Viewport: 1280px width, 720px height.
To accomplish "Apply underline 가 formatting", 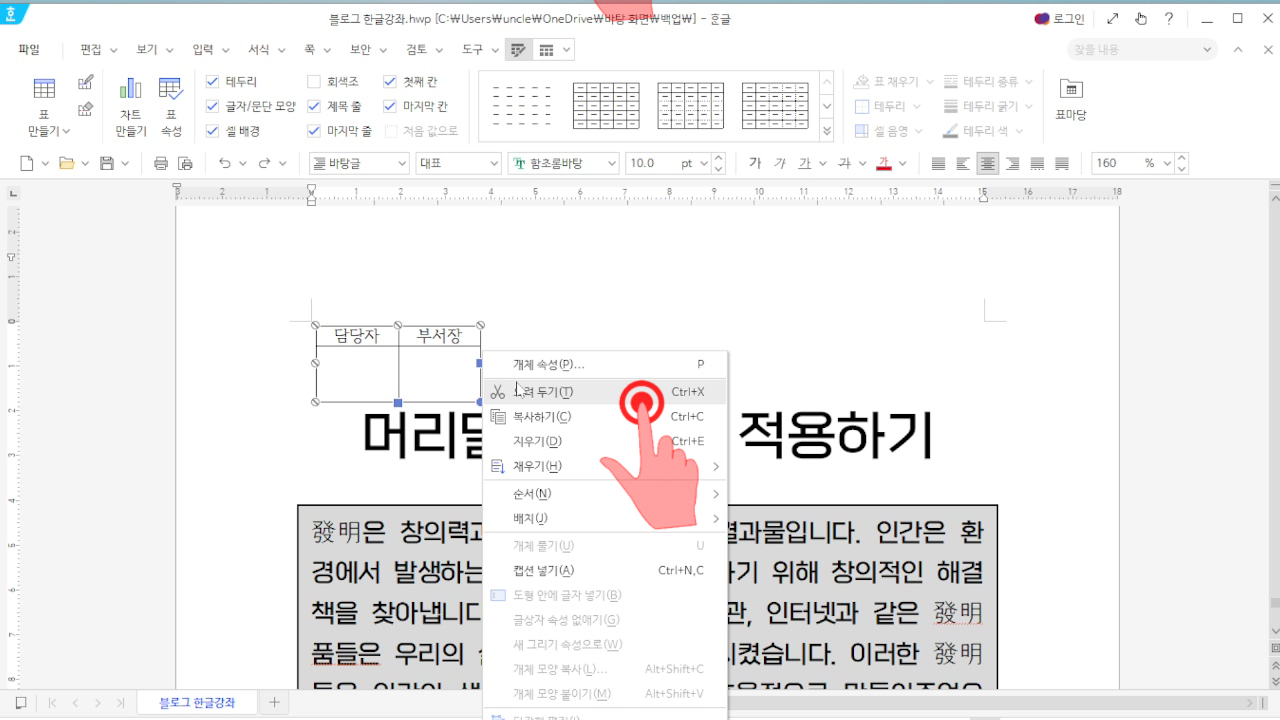I will tap(805, 163).
